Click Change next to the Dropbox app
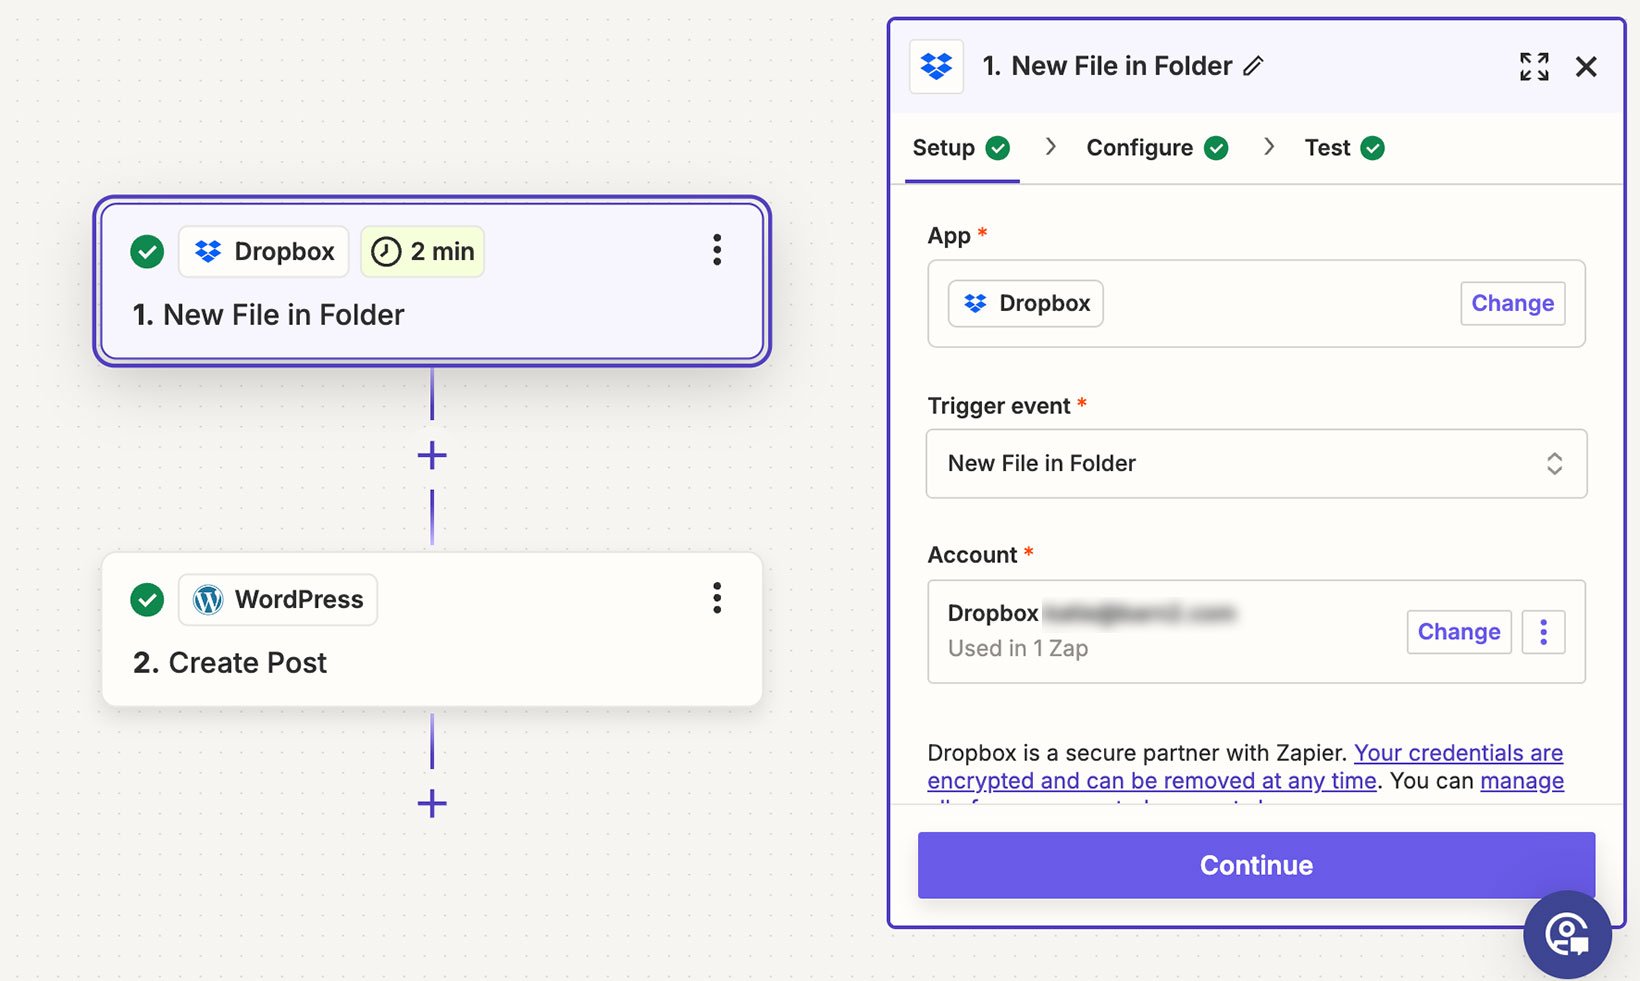The height and width of the screenshot is (981, 1640). click(x=1512, y=303)
